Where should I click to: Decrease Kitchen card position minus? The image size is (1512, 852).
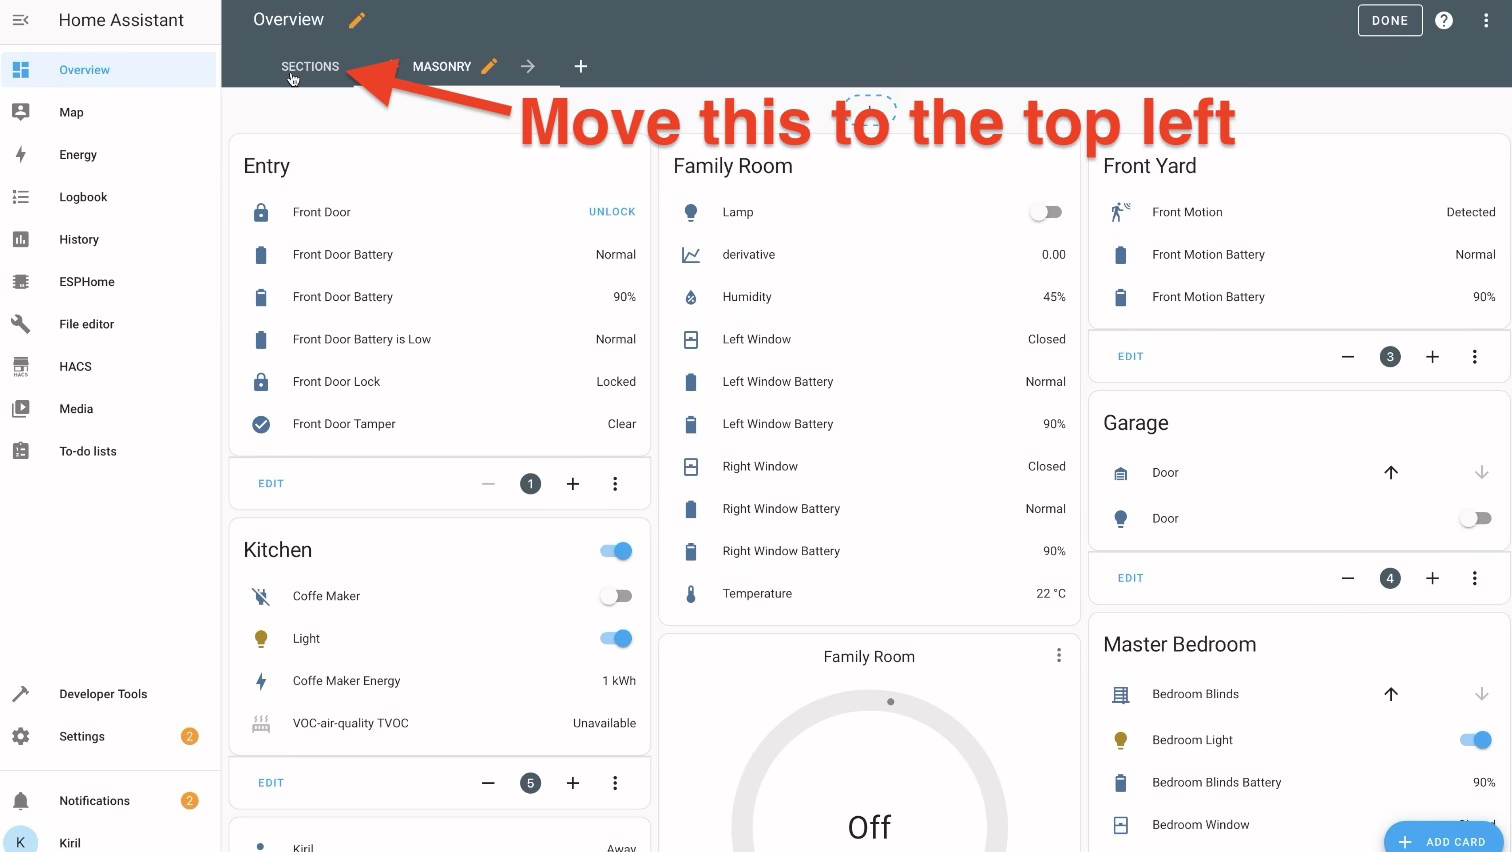coord(488,783)
